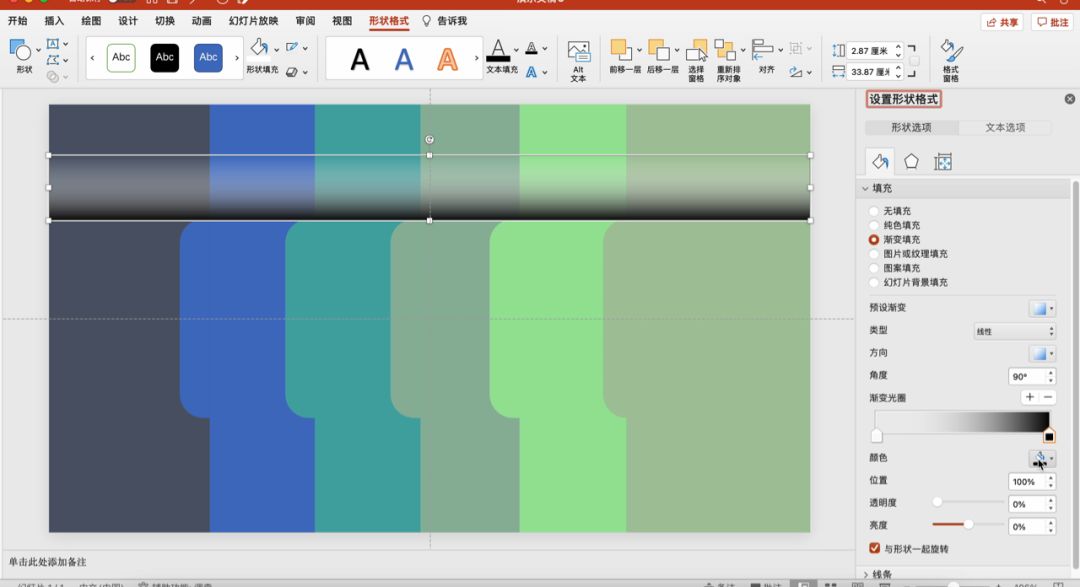
Task: Select the fill and line bucket tab icon
Action: pyautogui.click(x=880, y=161)
